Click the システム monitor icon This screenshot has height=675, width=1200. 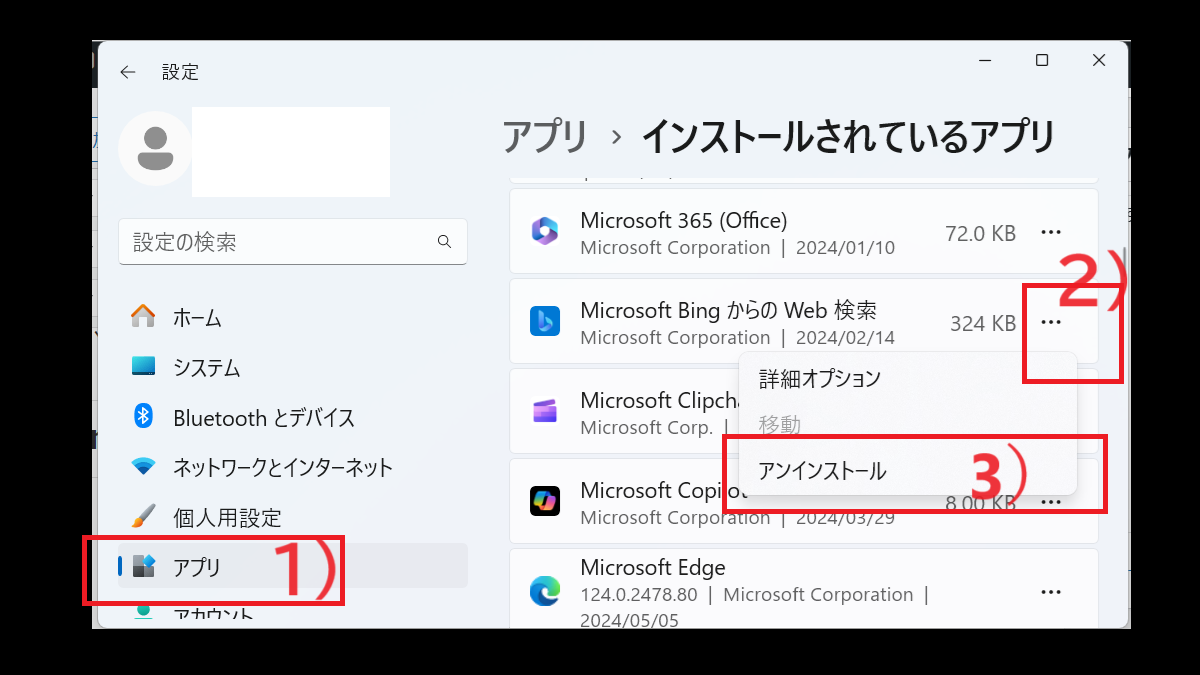point(144,366)
